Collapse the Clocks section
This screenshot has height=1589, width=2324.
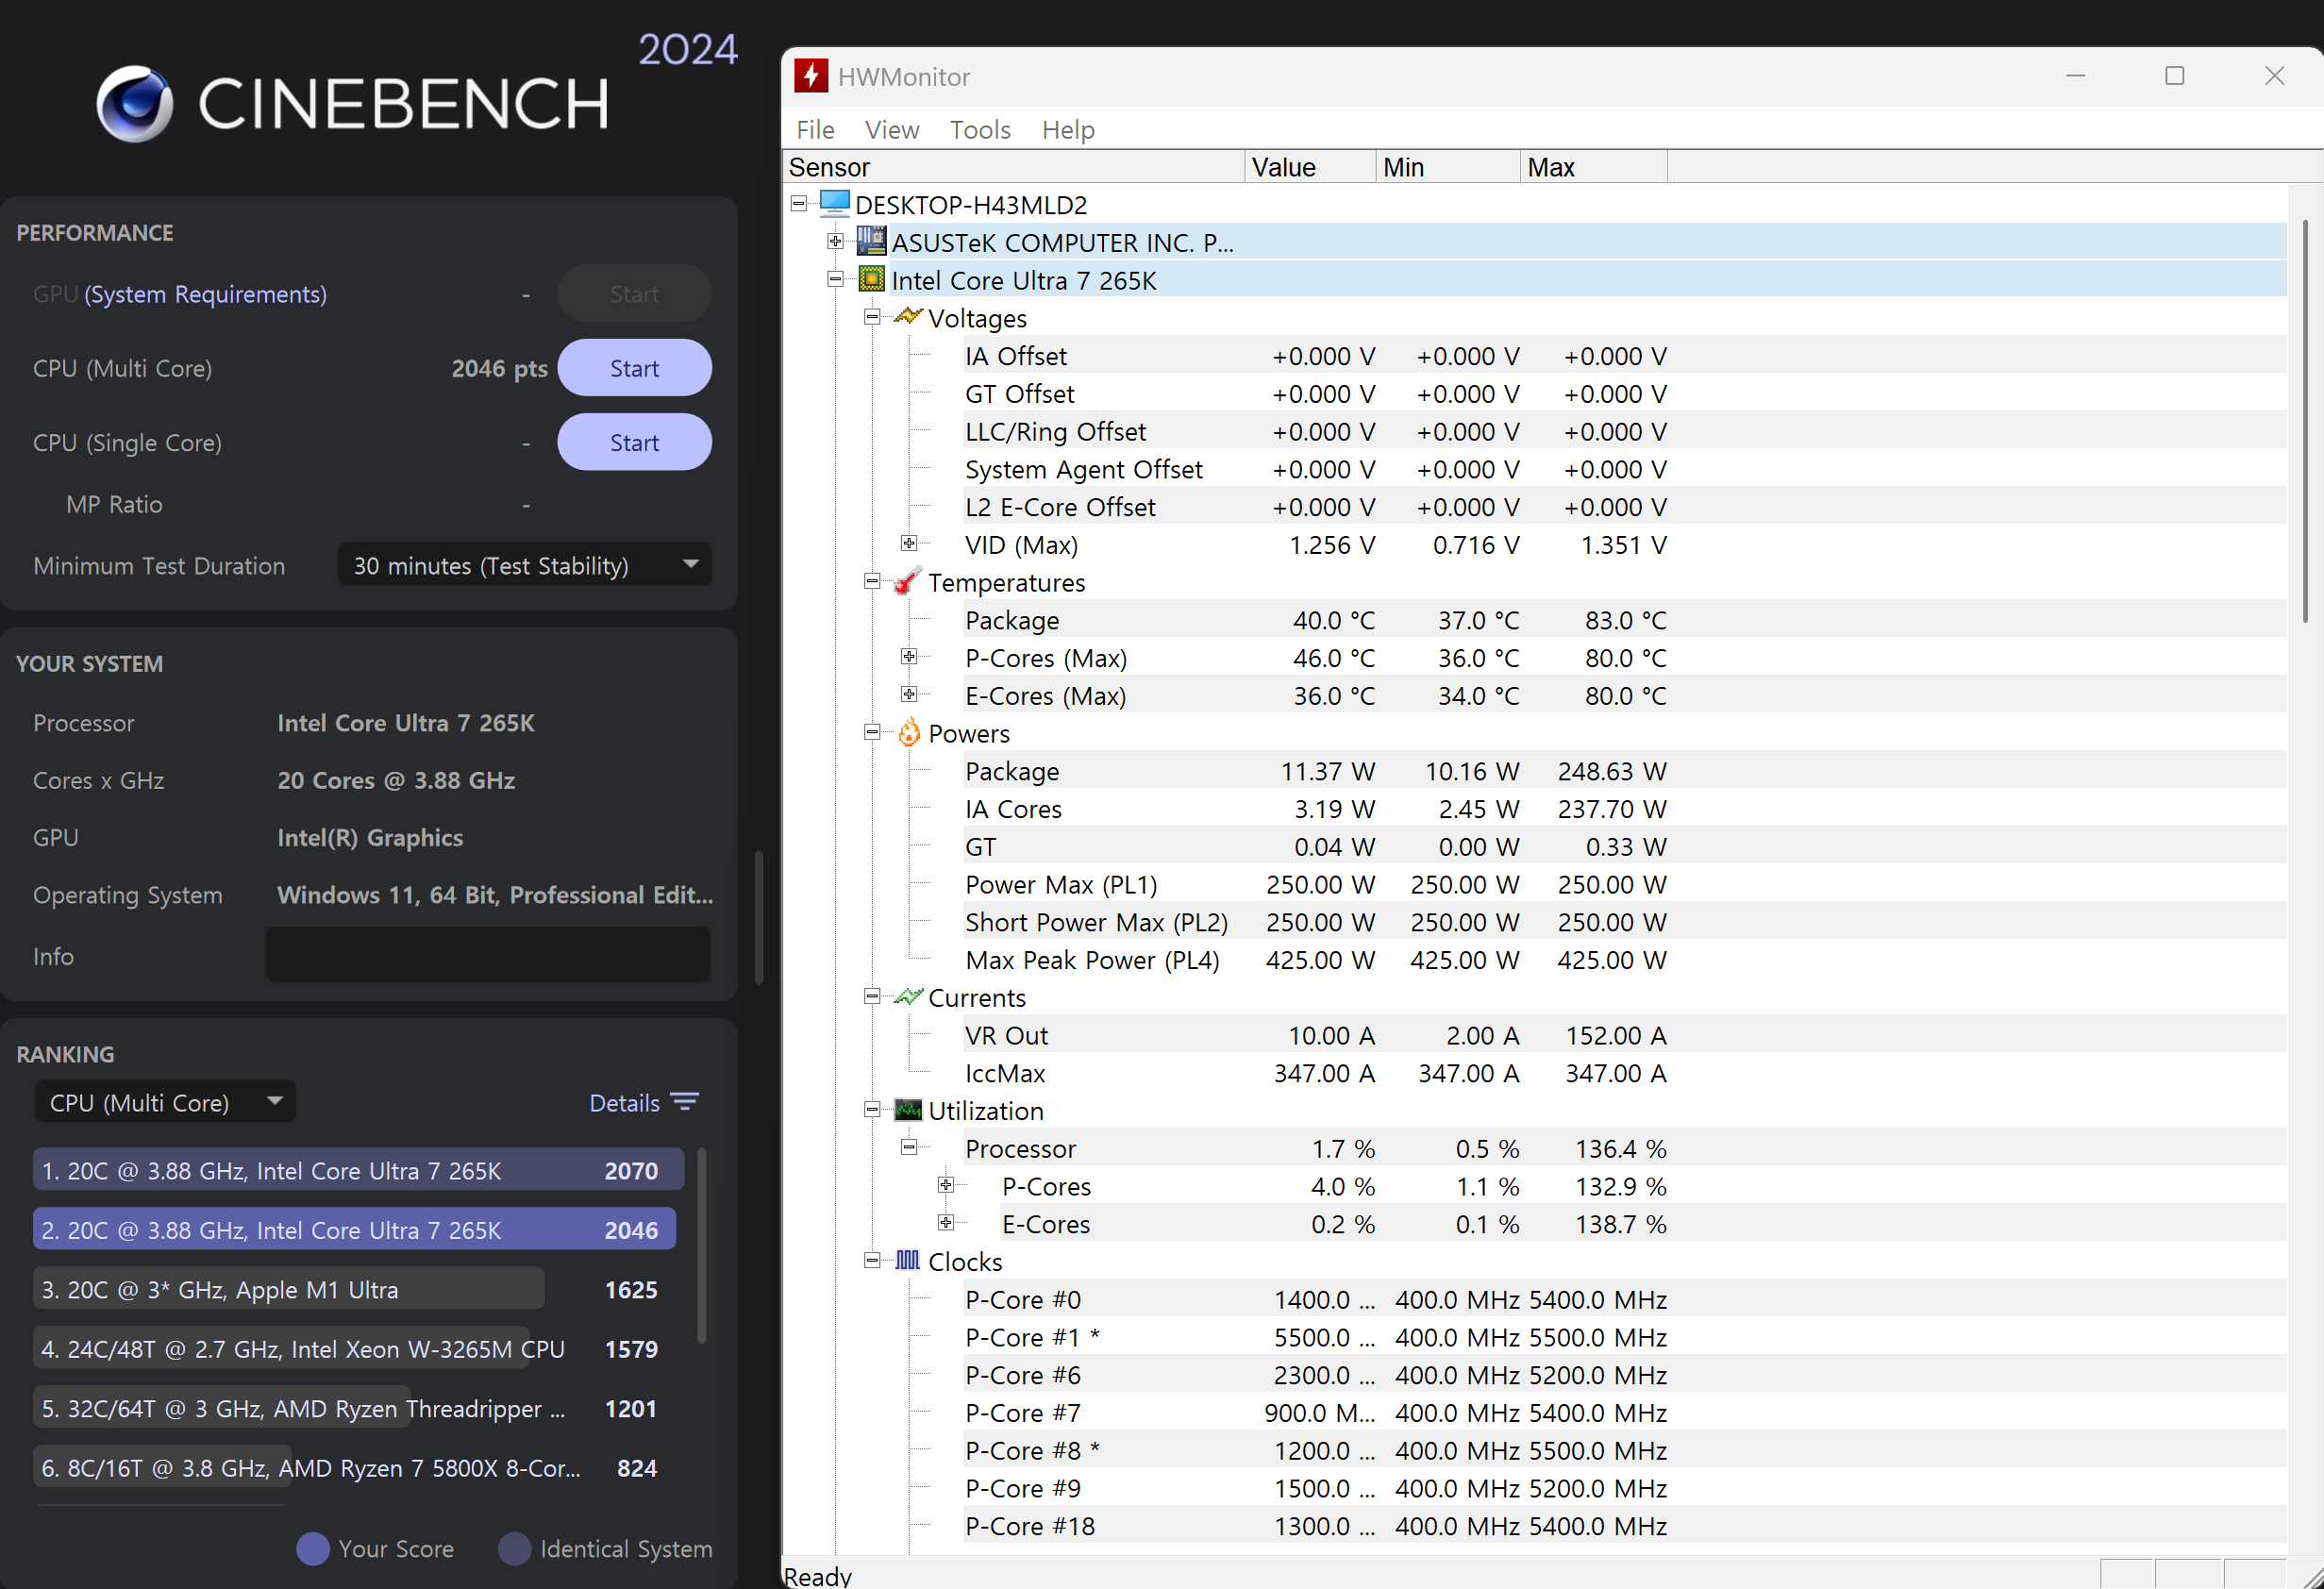(872, 1260)
